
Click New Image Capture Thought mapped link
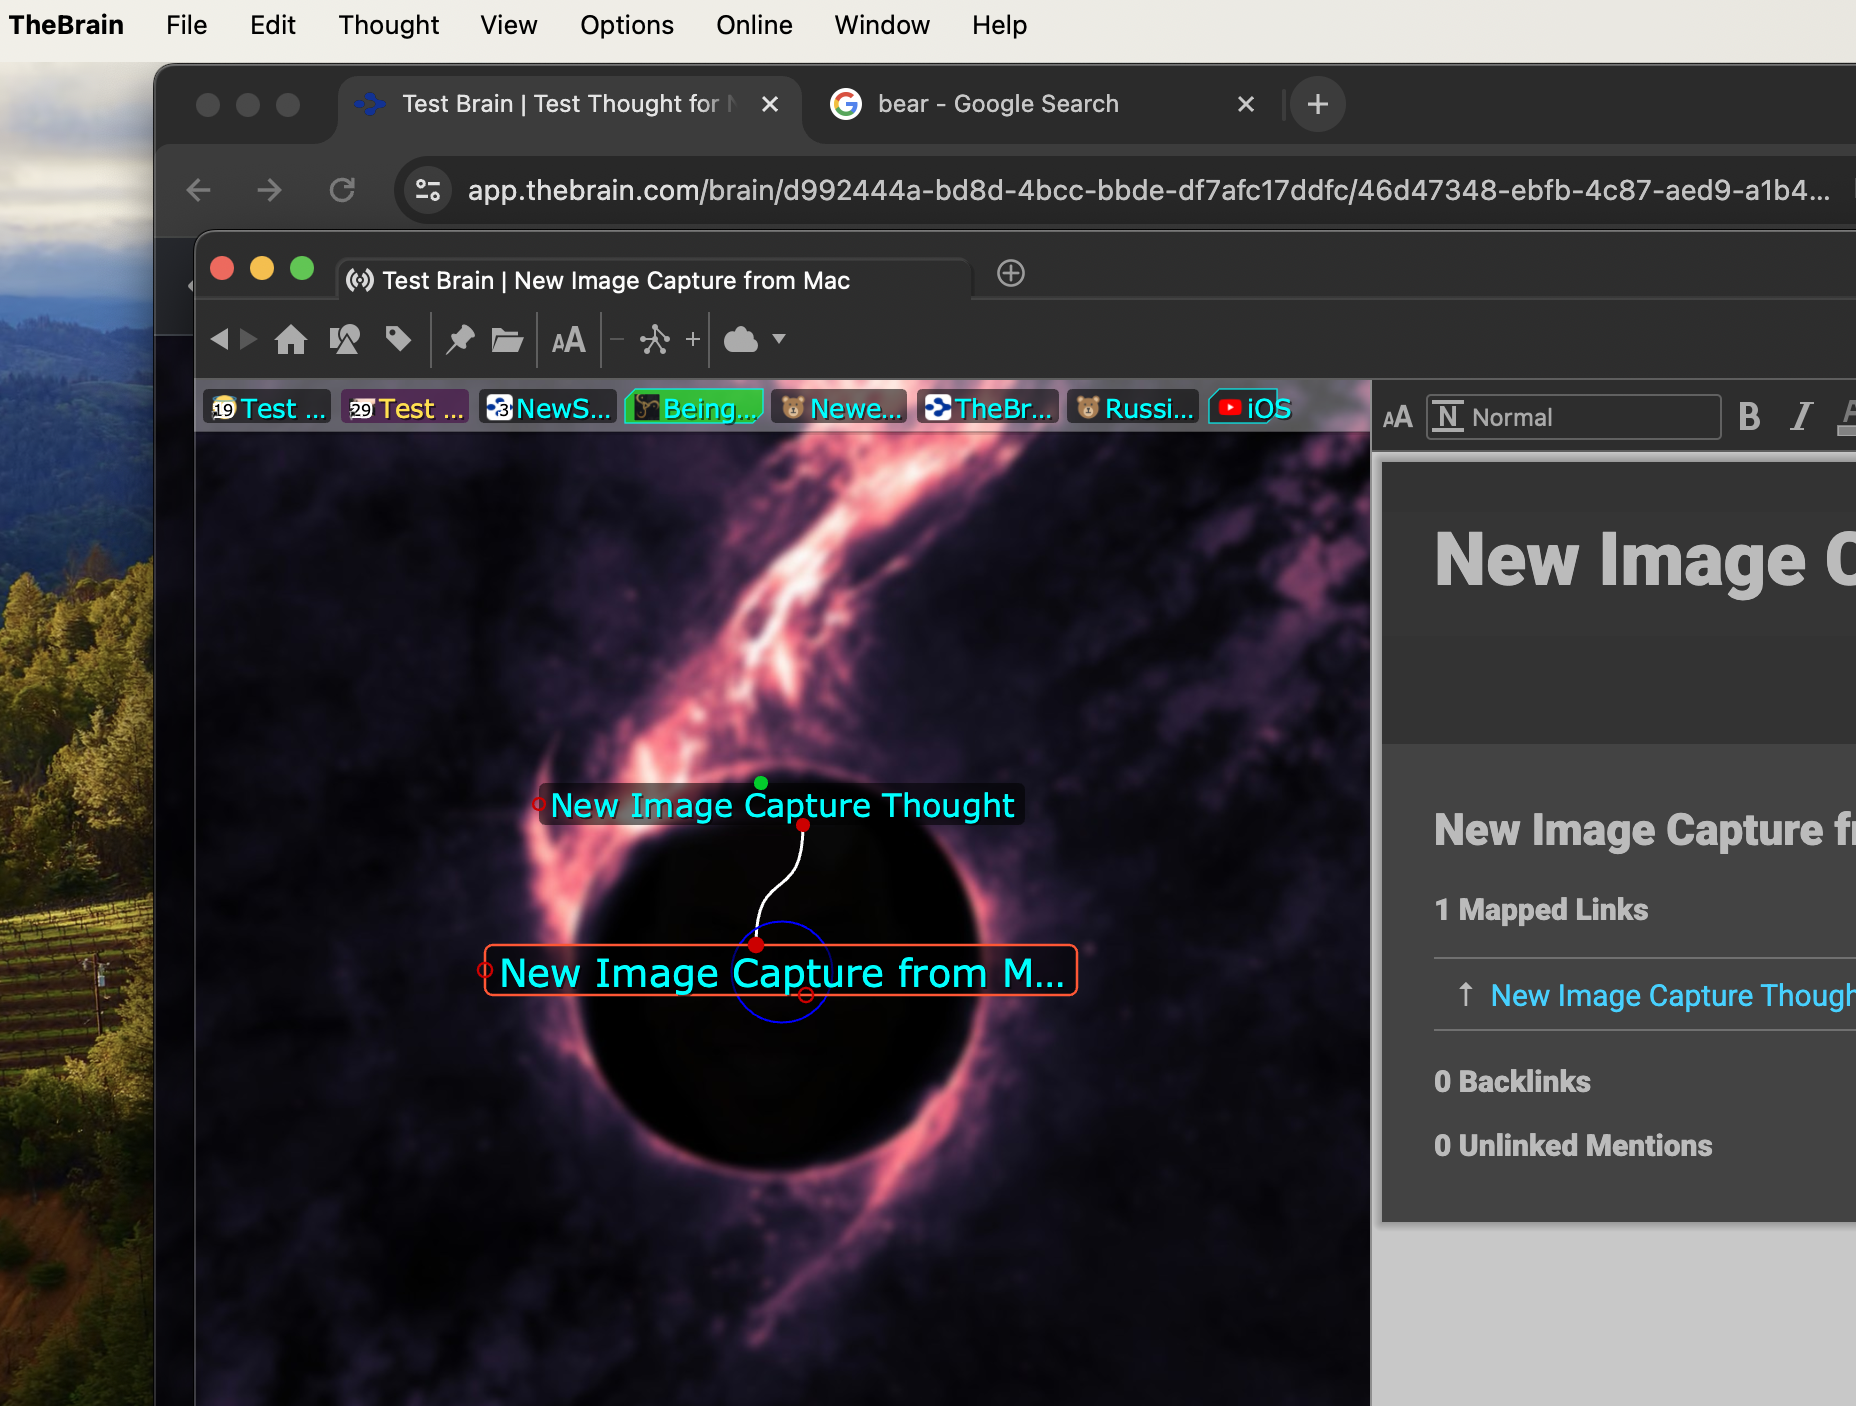(x=1672, y=995)
